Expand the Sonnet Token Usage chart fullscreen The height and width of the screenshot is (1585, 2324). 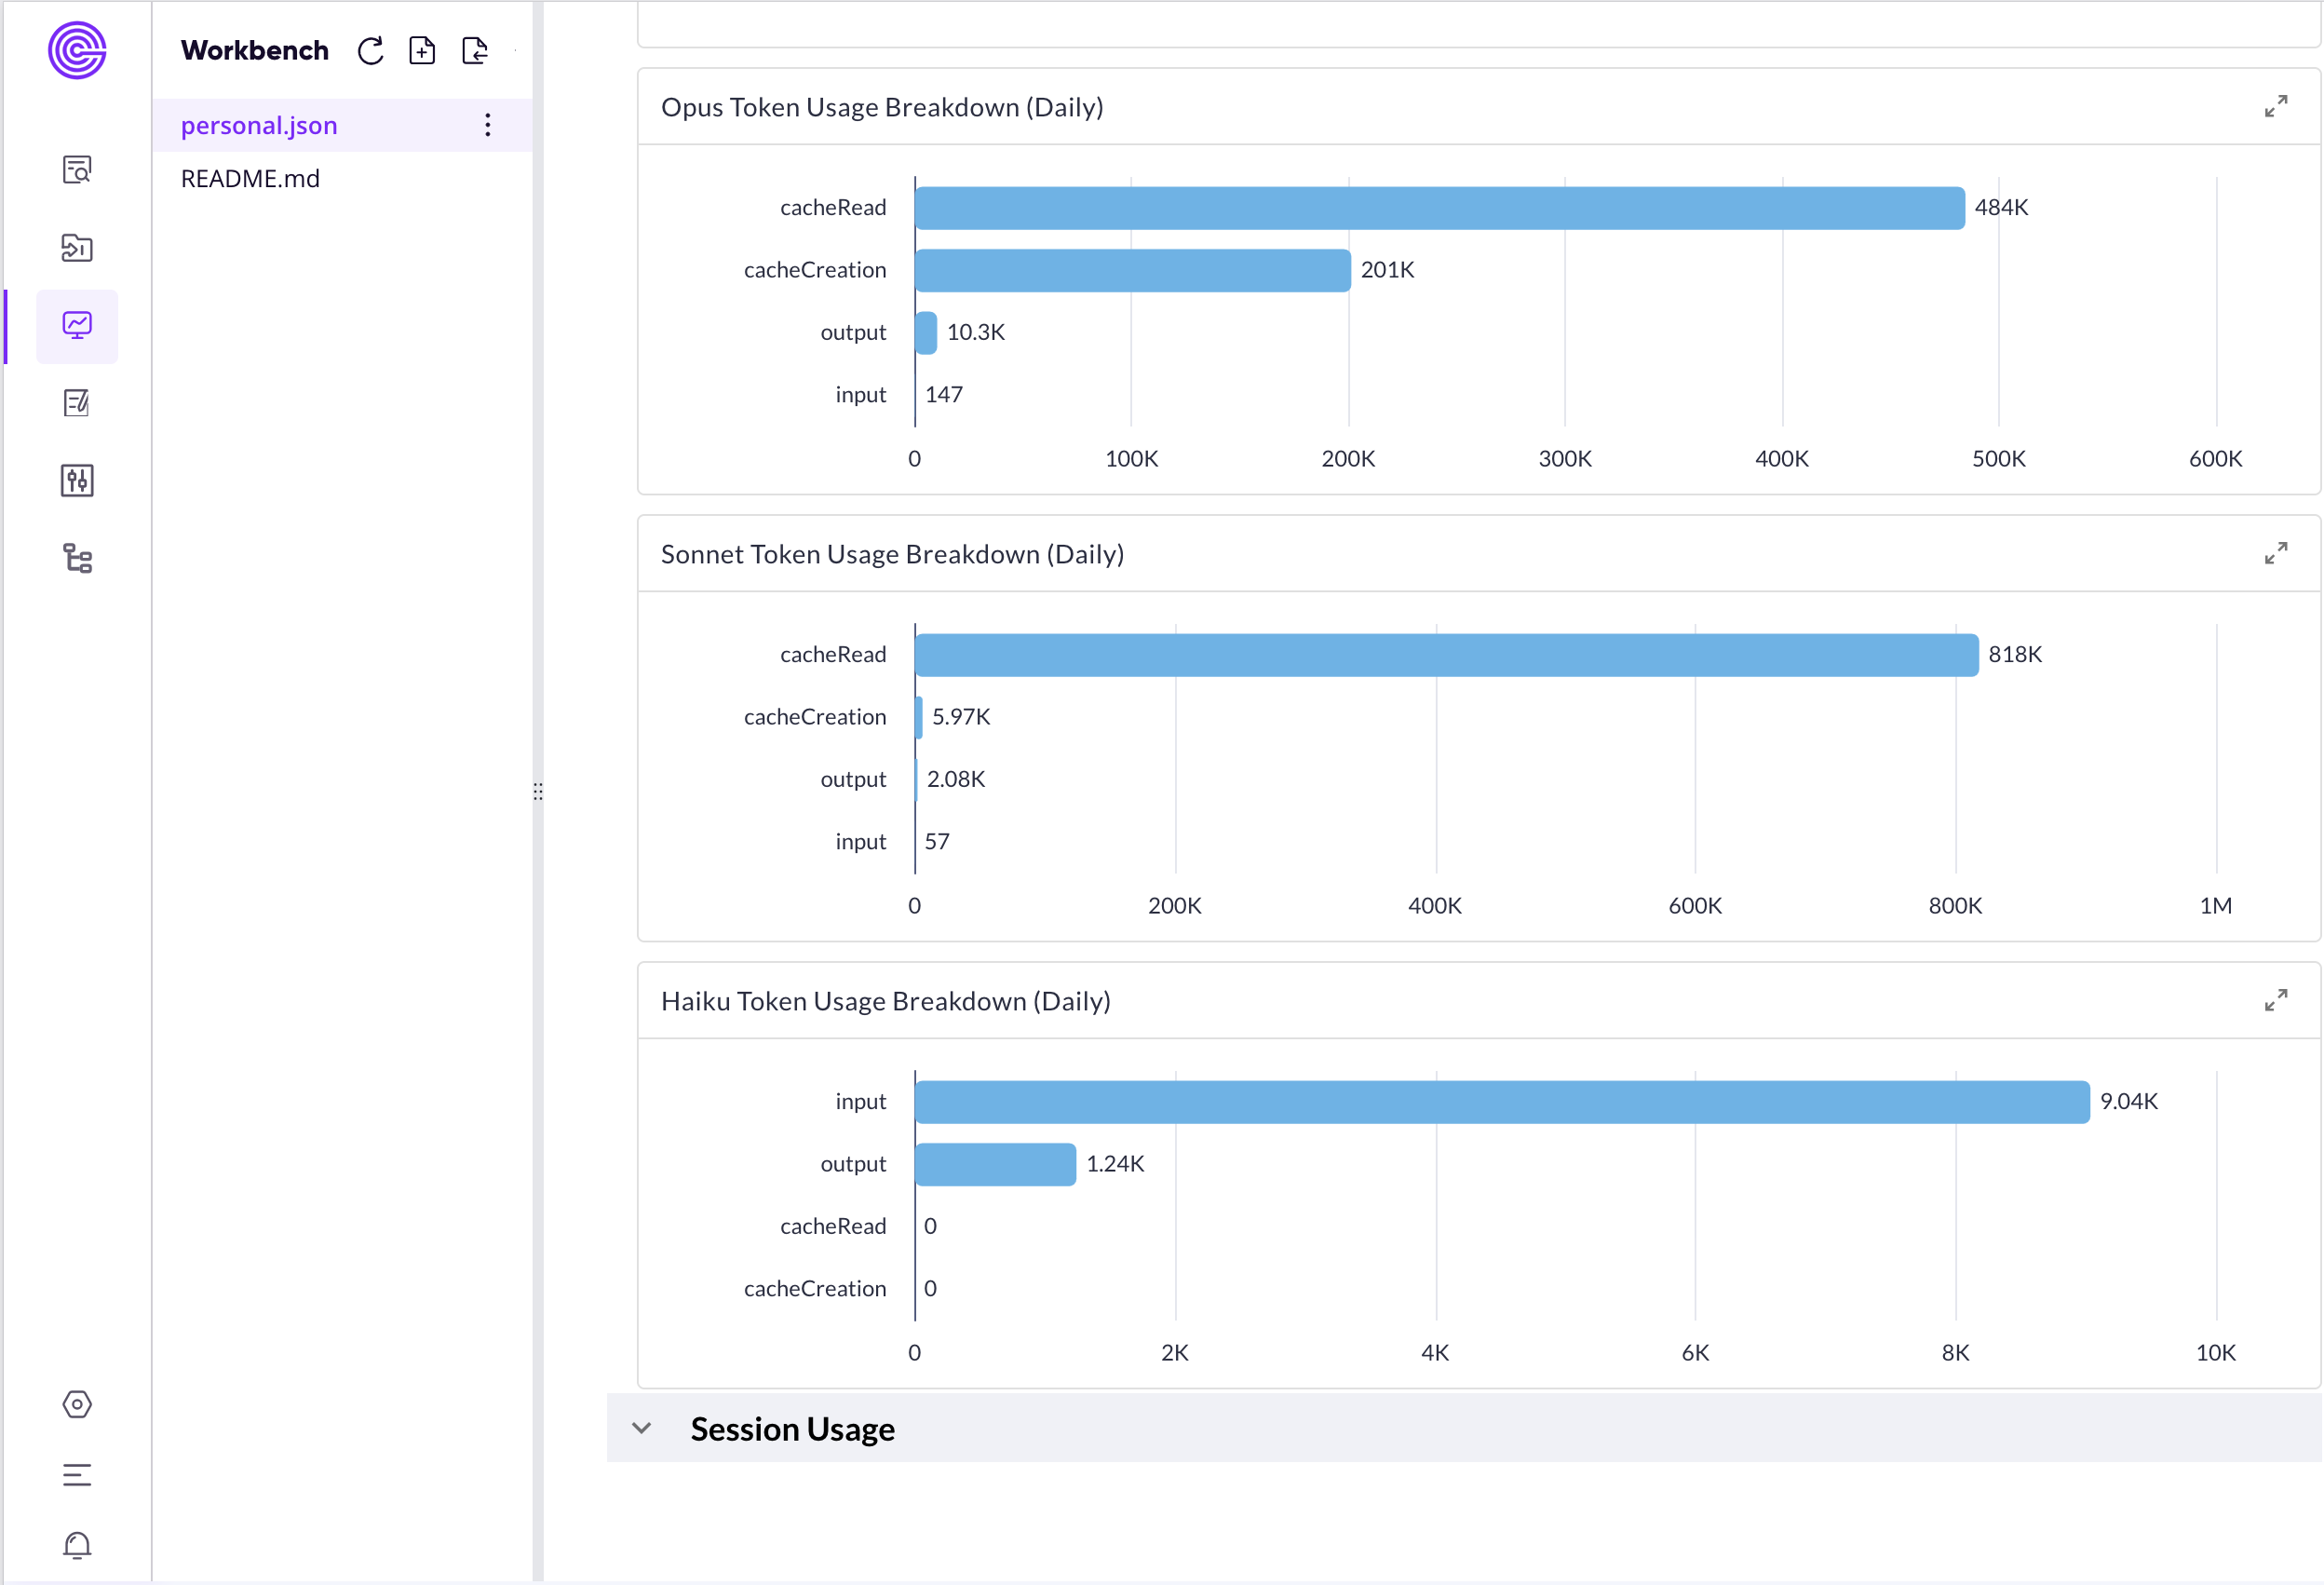pos(2276,552)
